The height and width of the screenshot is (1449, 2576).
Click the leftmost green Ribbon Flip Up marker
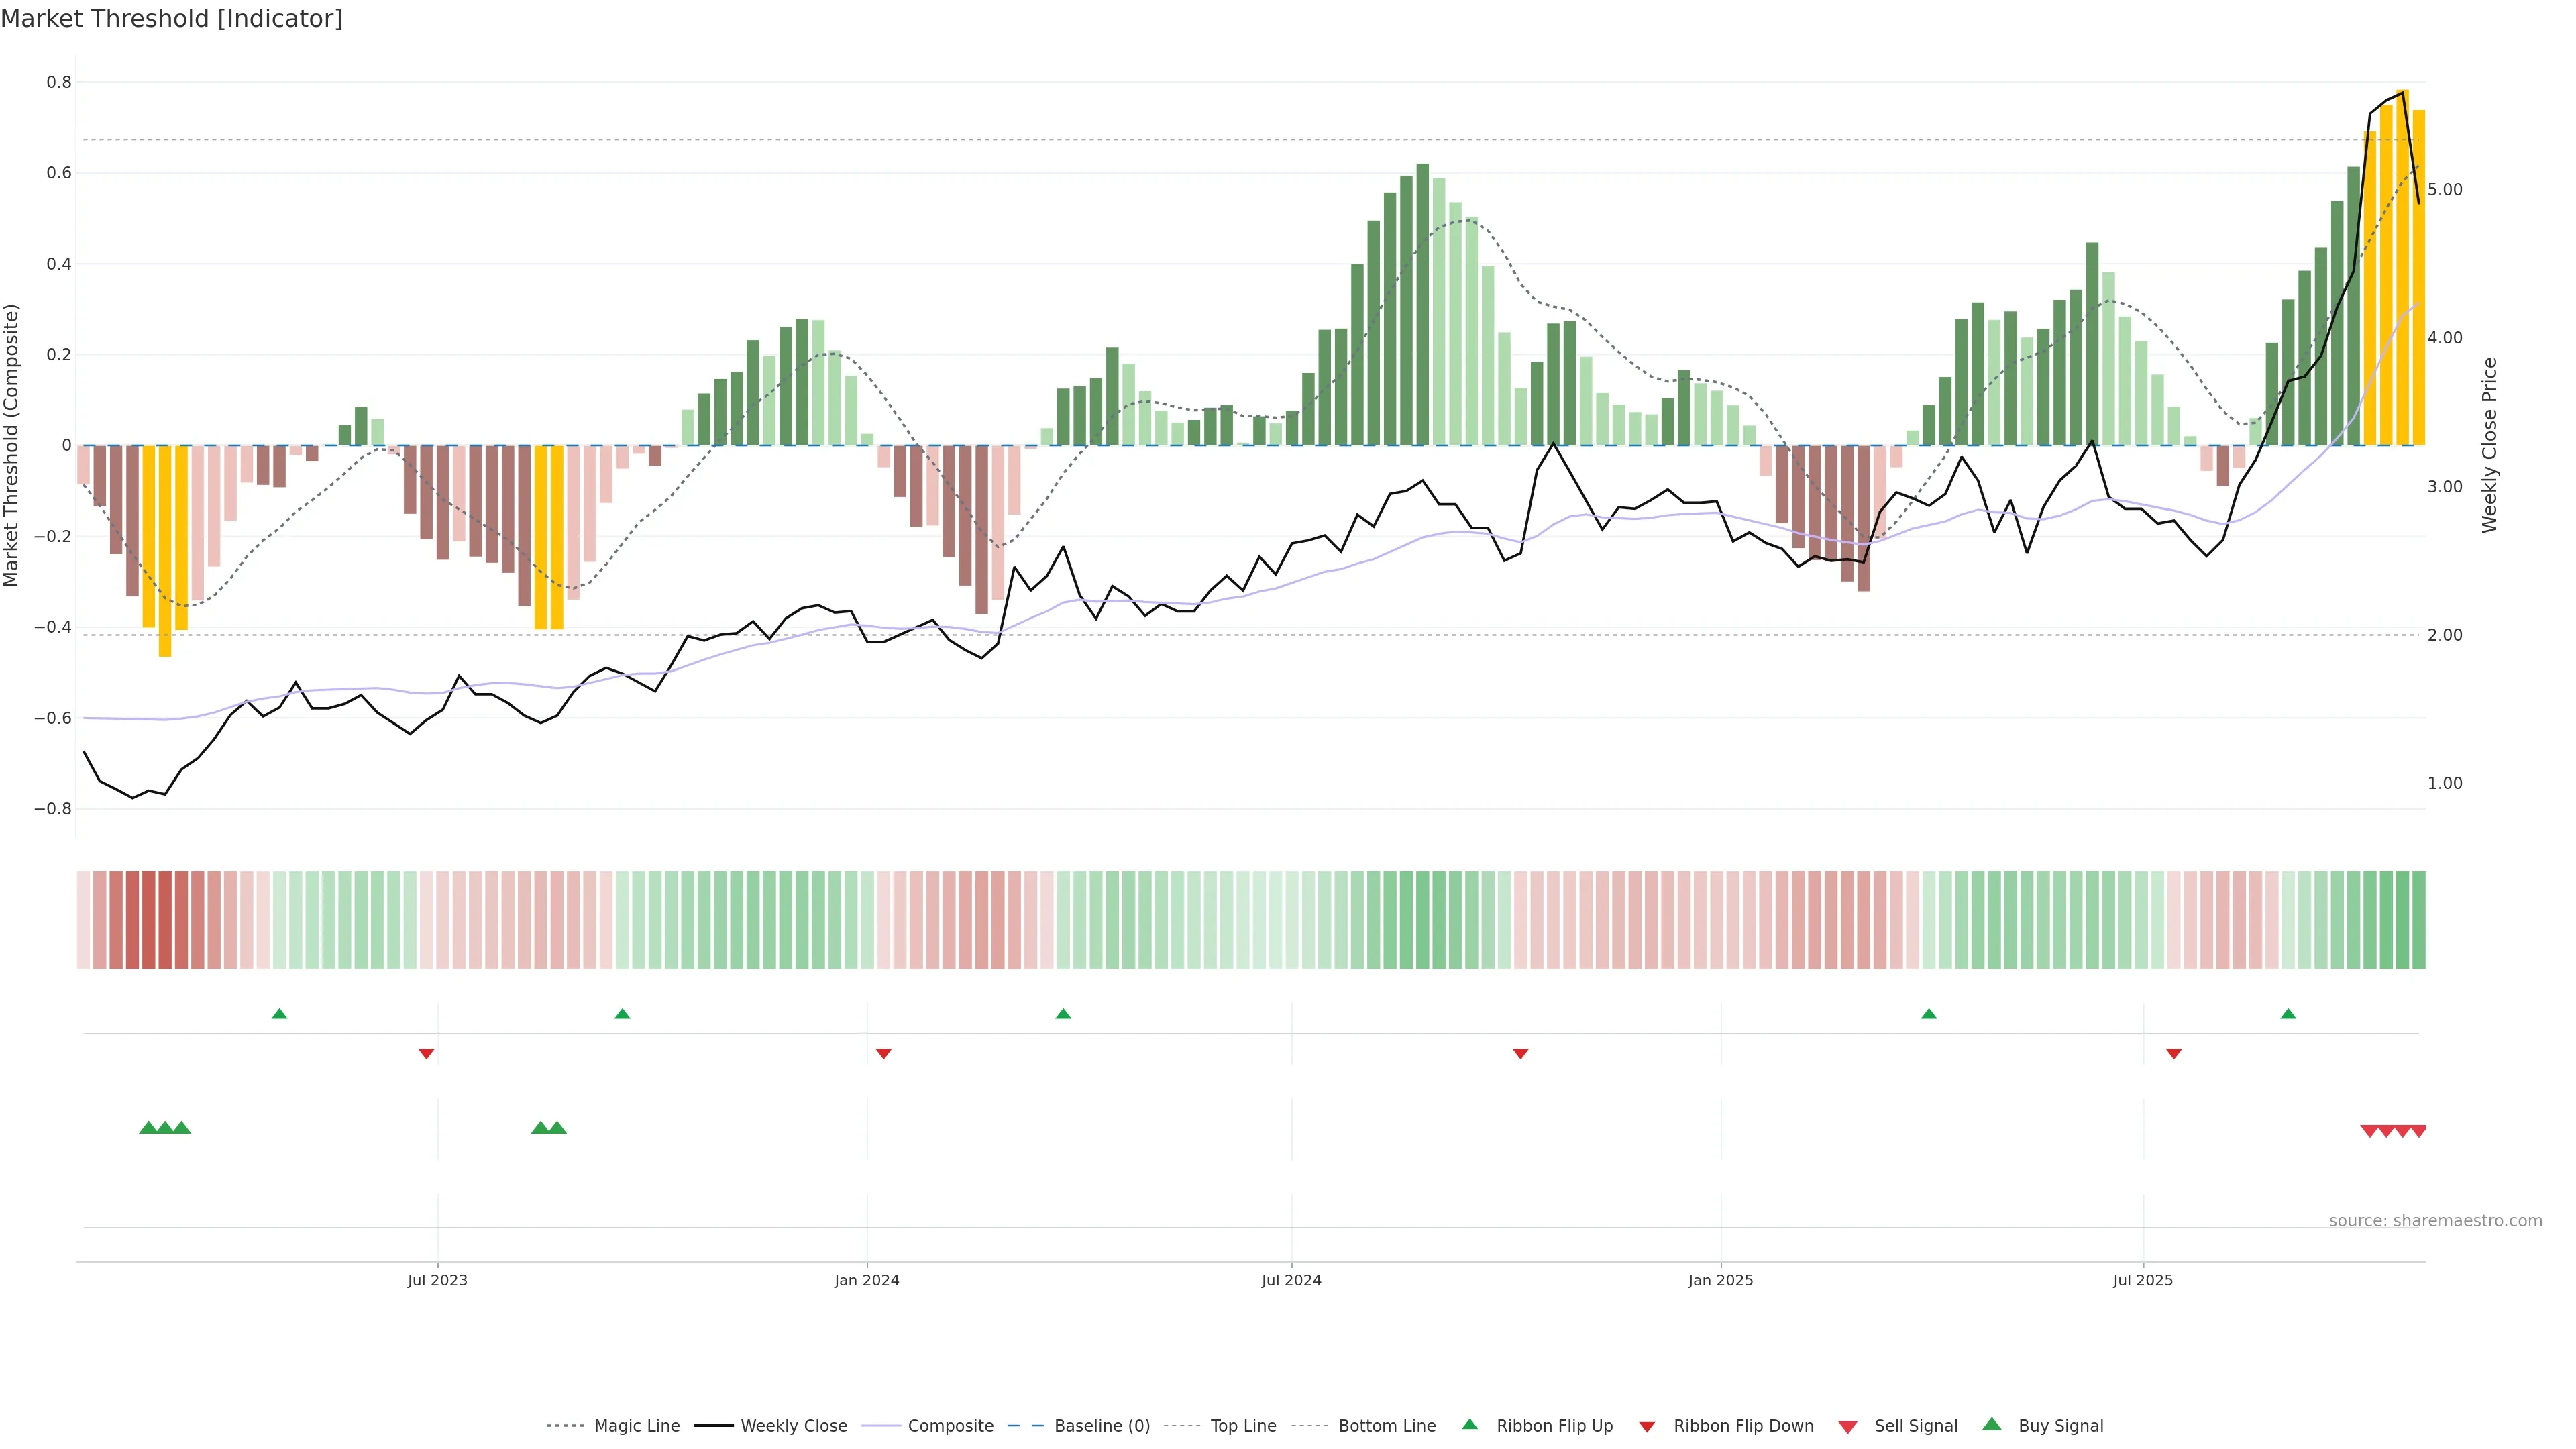(x=279, y=1014)
